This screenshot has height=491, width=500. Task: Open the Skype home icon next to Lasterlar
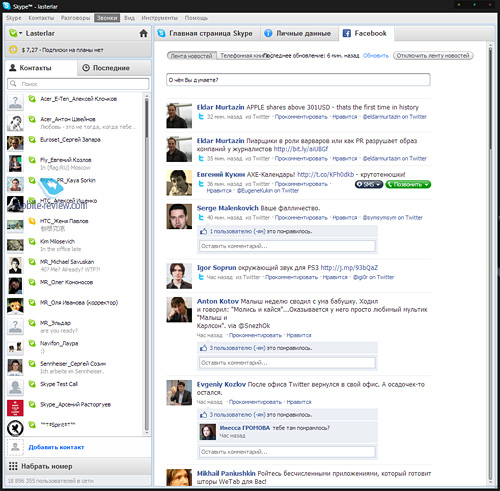(x=143, y=33)
